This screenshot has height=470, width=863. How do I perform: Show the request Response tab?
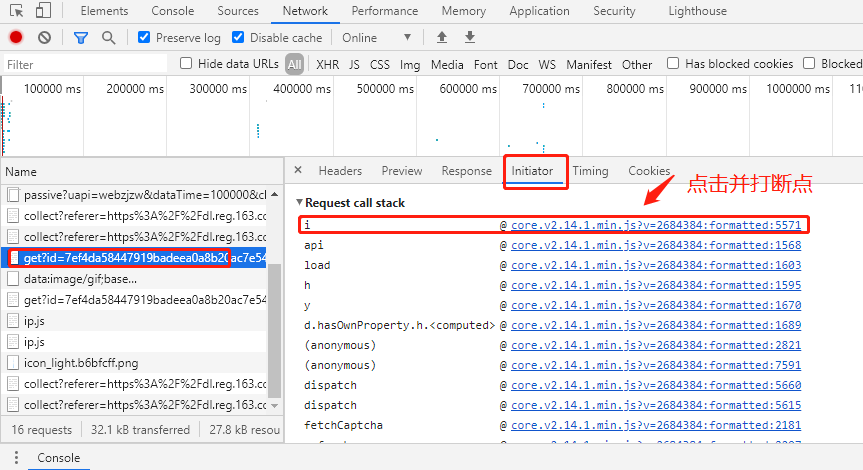(x=466, y=171)
